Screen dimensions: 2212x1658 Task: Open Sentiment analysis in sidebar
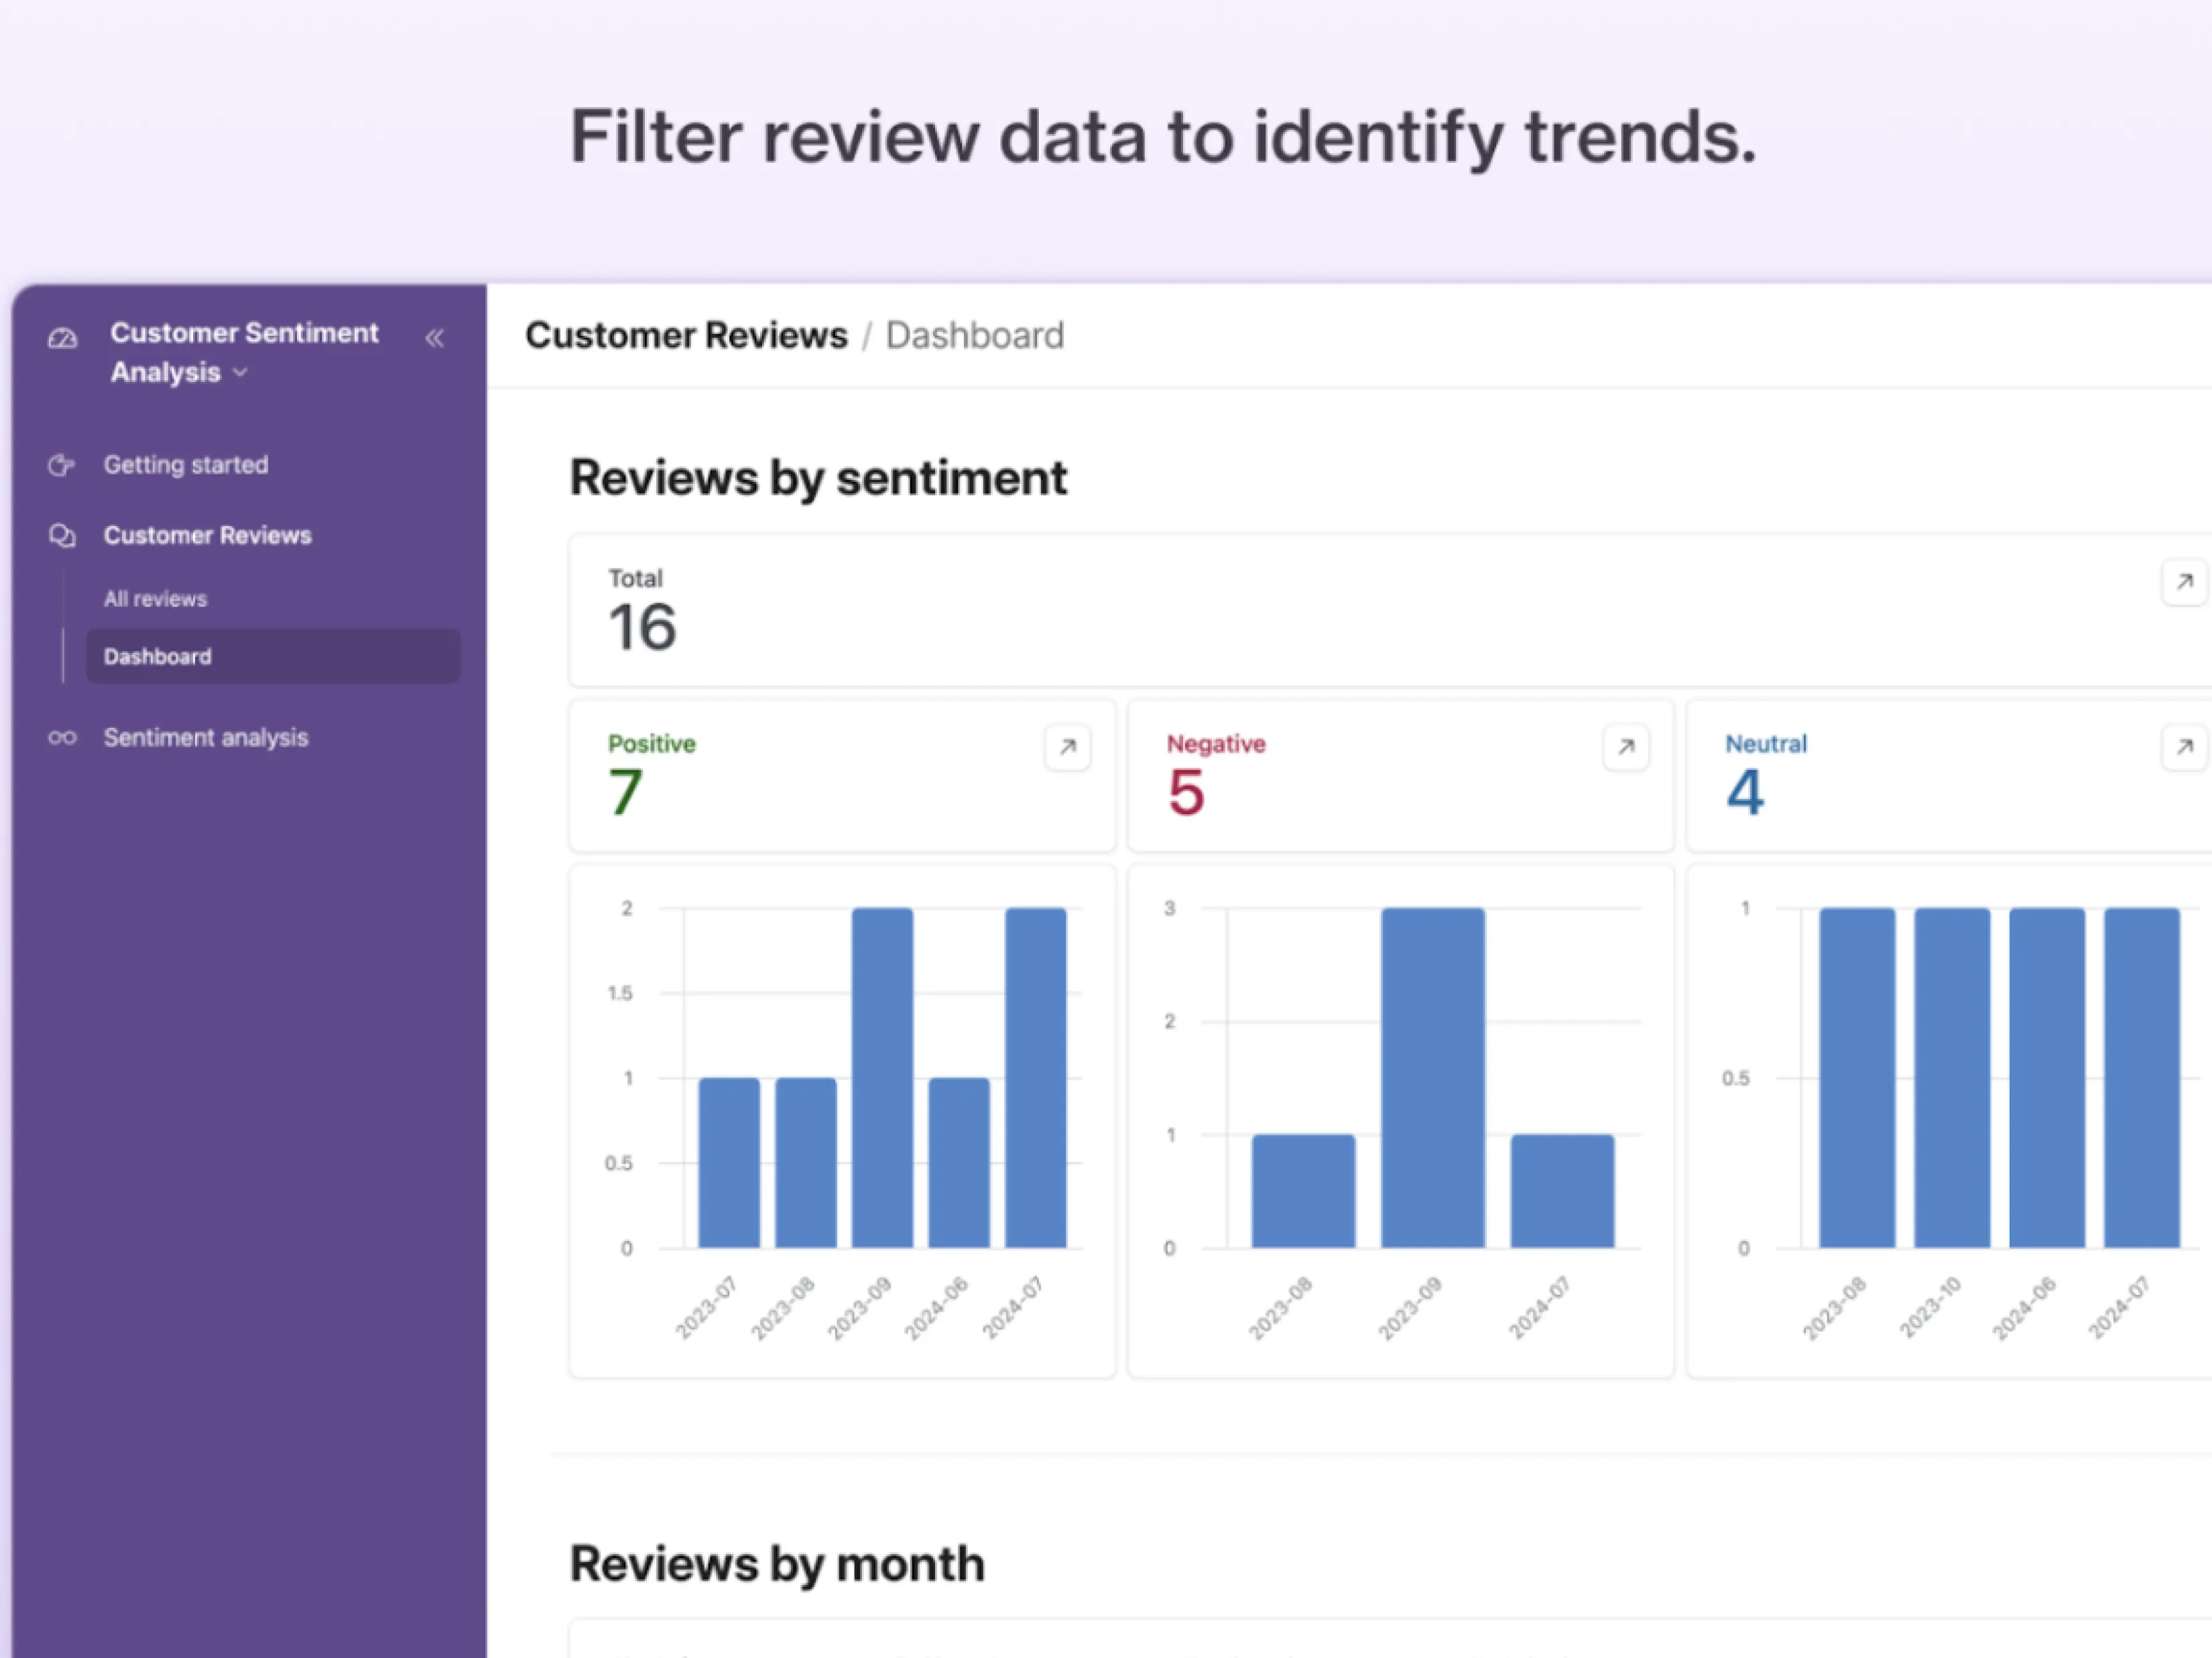tap(206, 738)
